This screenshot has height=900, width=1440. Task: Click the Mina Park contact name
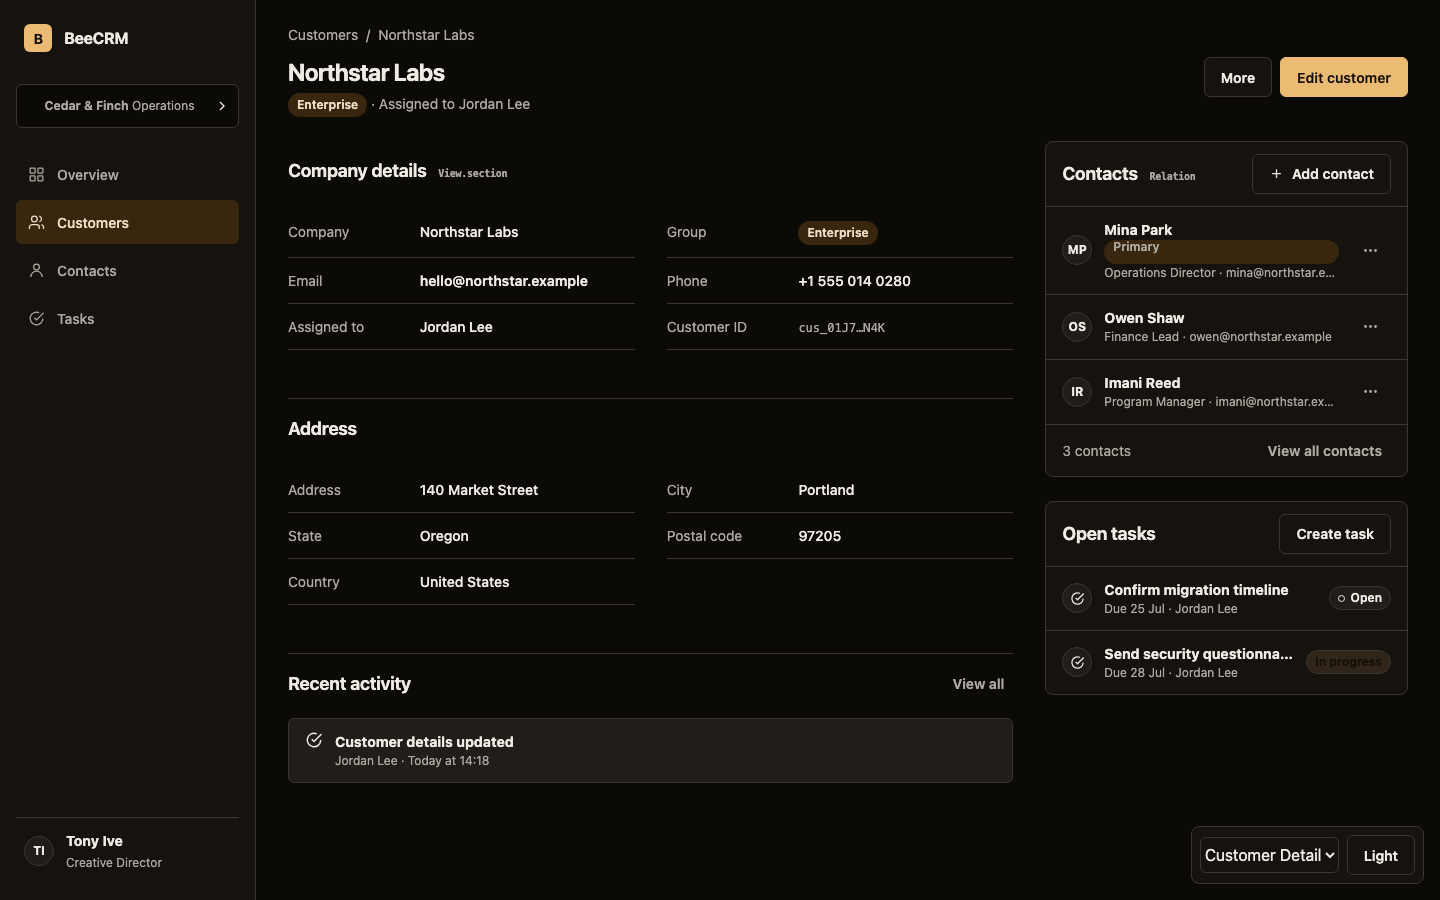tap(1138, 230)
